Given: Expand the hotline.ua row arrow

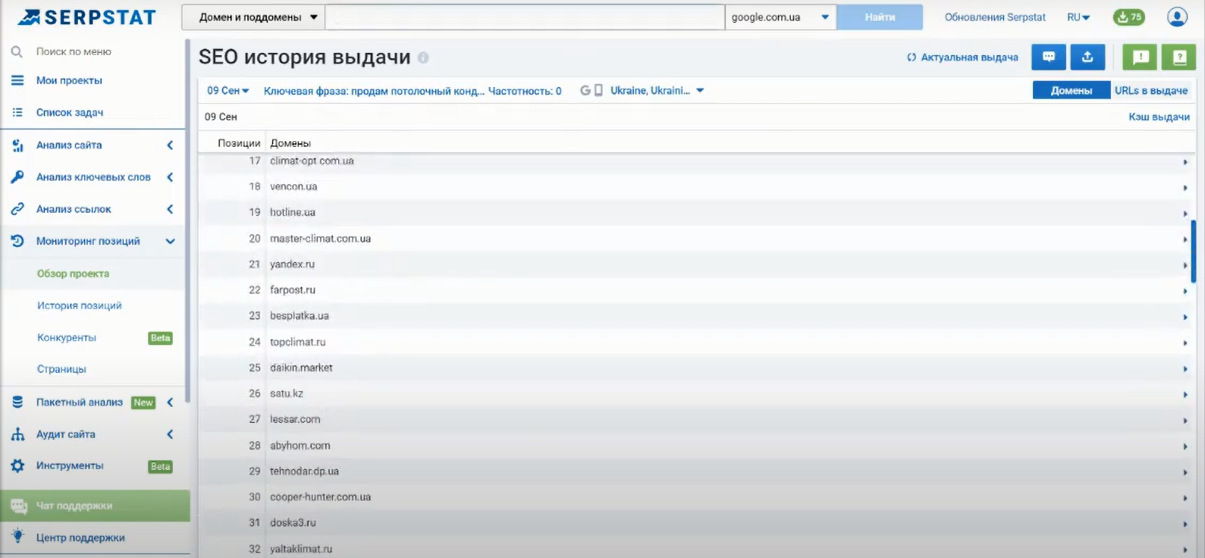Looking at the screenshot, I should 1185,213.
